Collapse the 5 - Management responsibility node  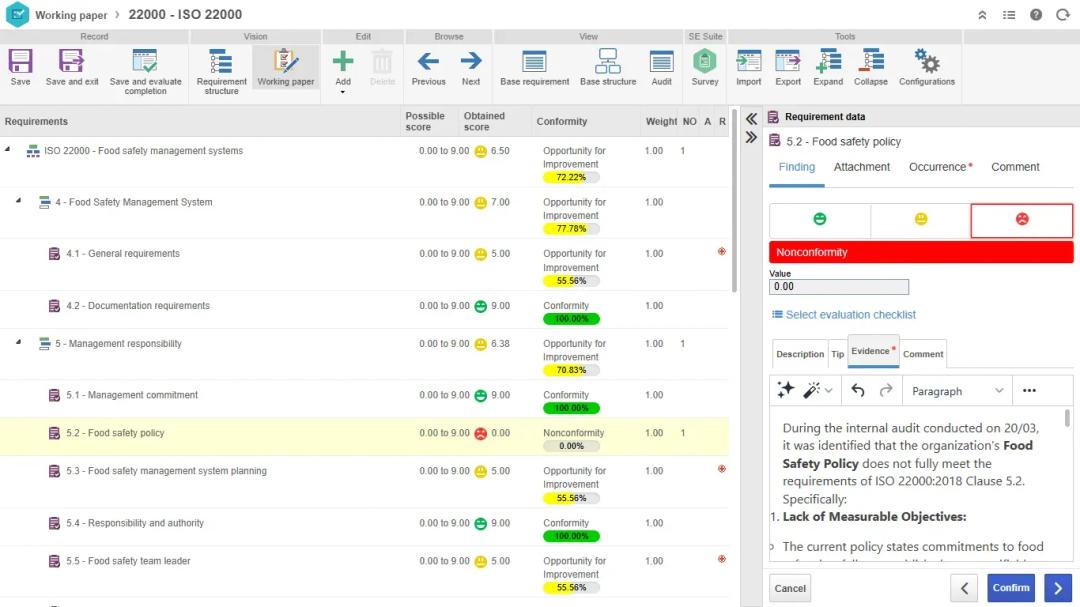point(19,343)
